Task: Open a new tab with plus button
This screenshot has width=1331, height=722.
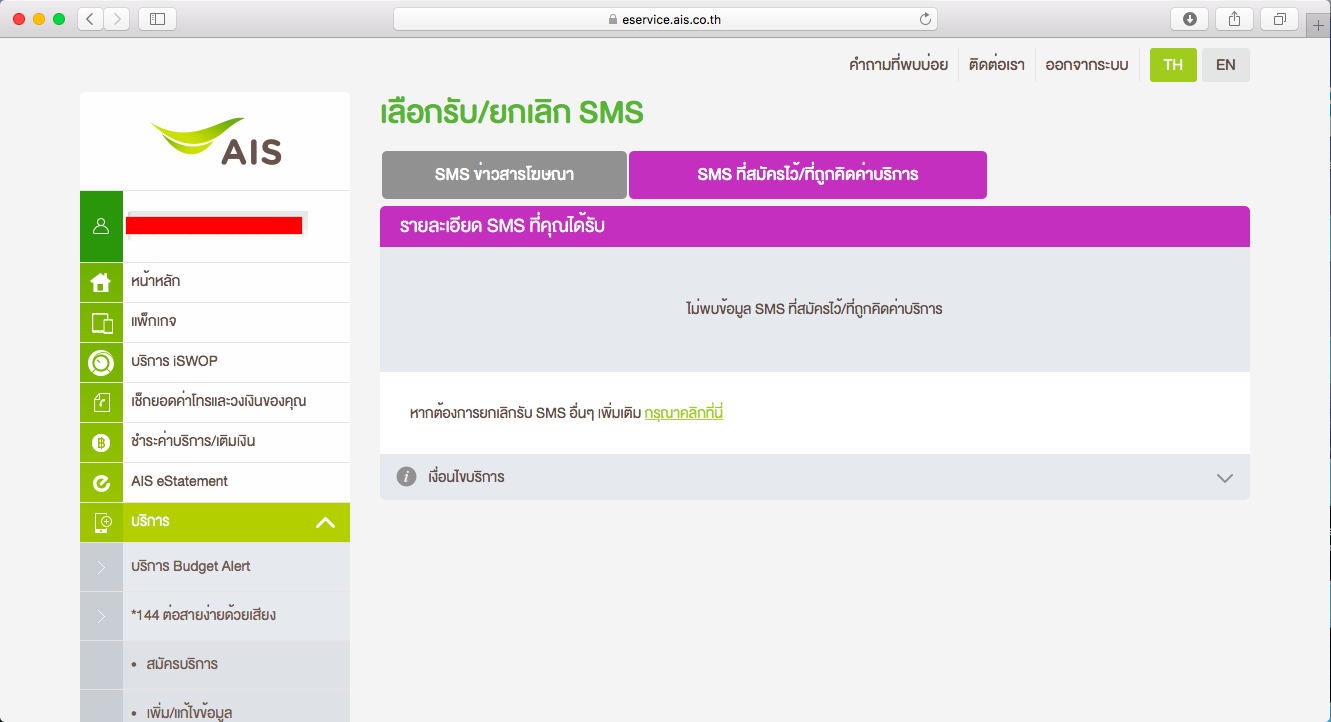Action: tap(1319, 27)
